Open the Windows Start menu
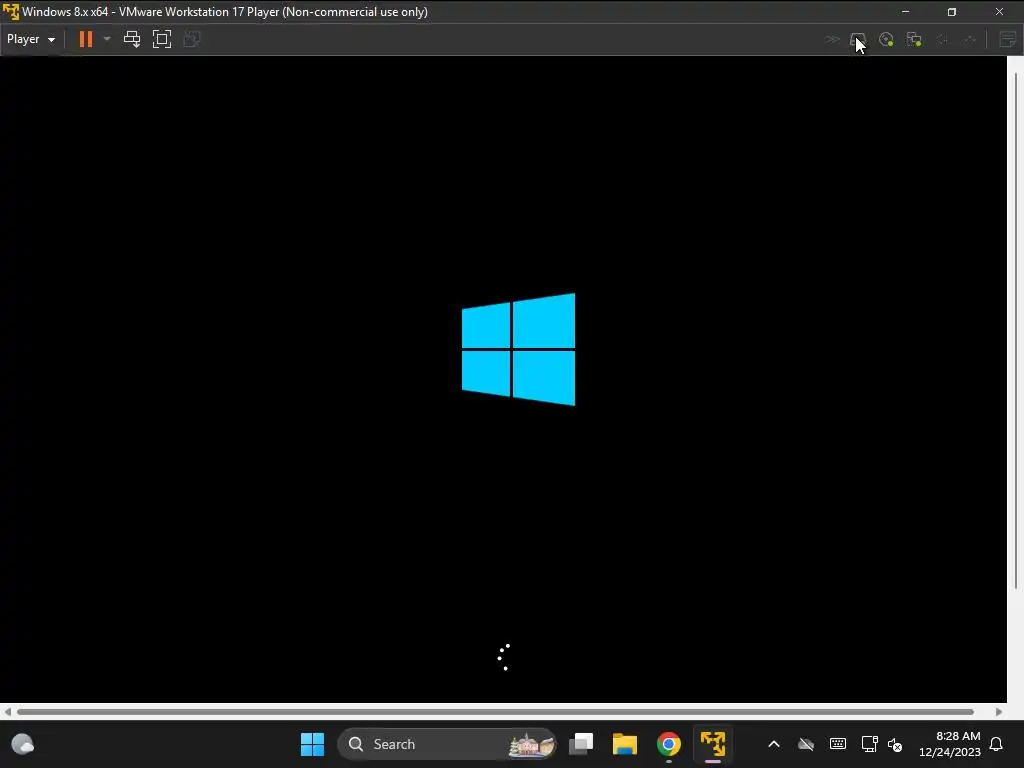The image size is (1024, 768). [312, 744]
